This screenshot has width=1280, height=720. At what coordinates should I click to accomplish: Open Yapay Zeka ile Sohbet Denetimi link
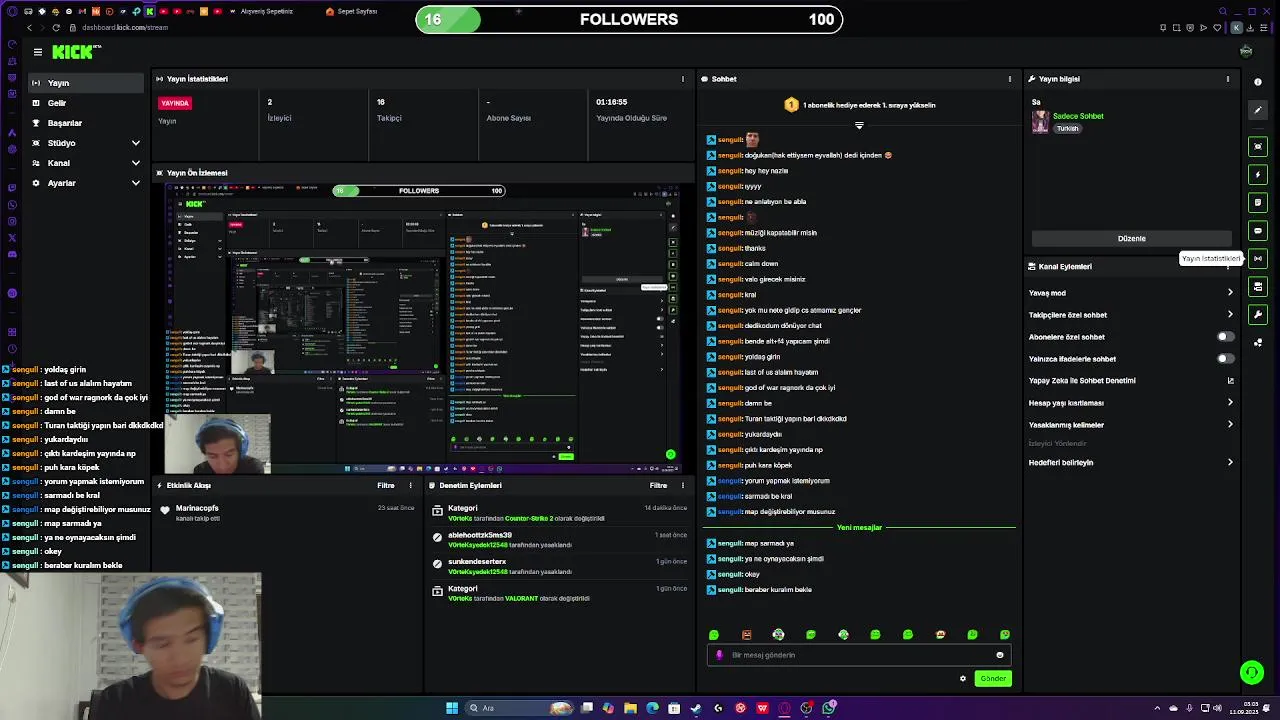[x=1131, y=381]
